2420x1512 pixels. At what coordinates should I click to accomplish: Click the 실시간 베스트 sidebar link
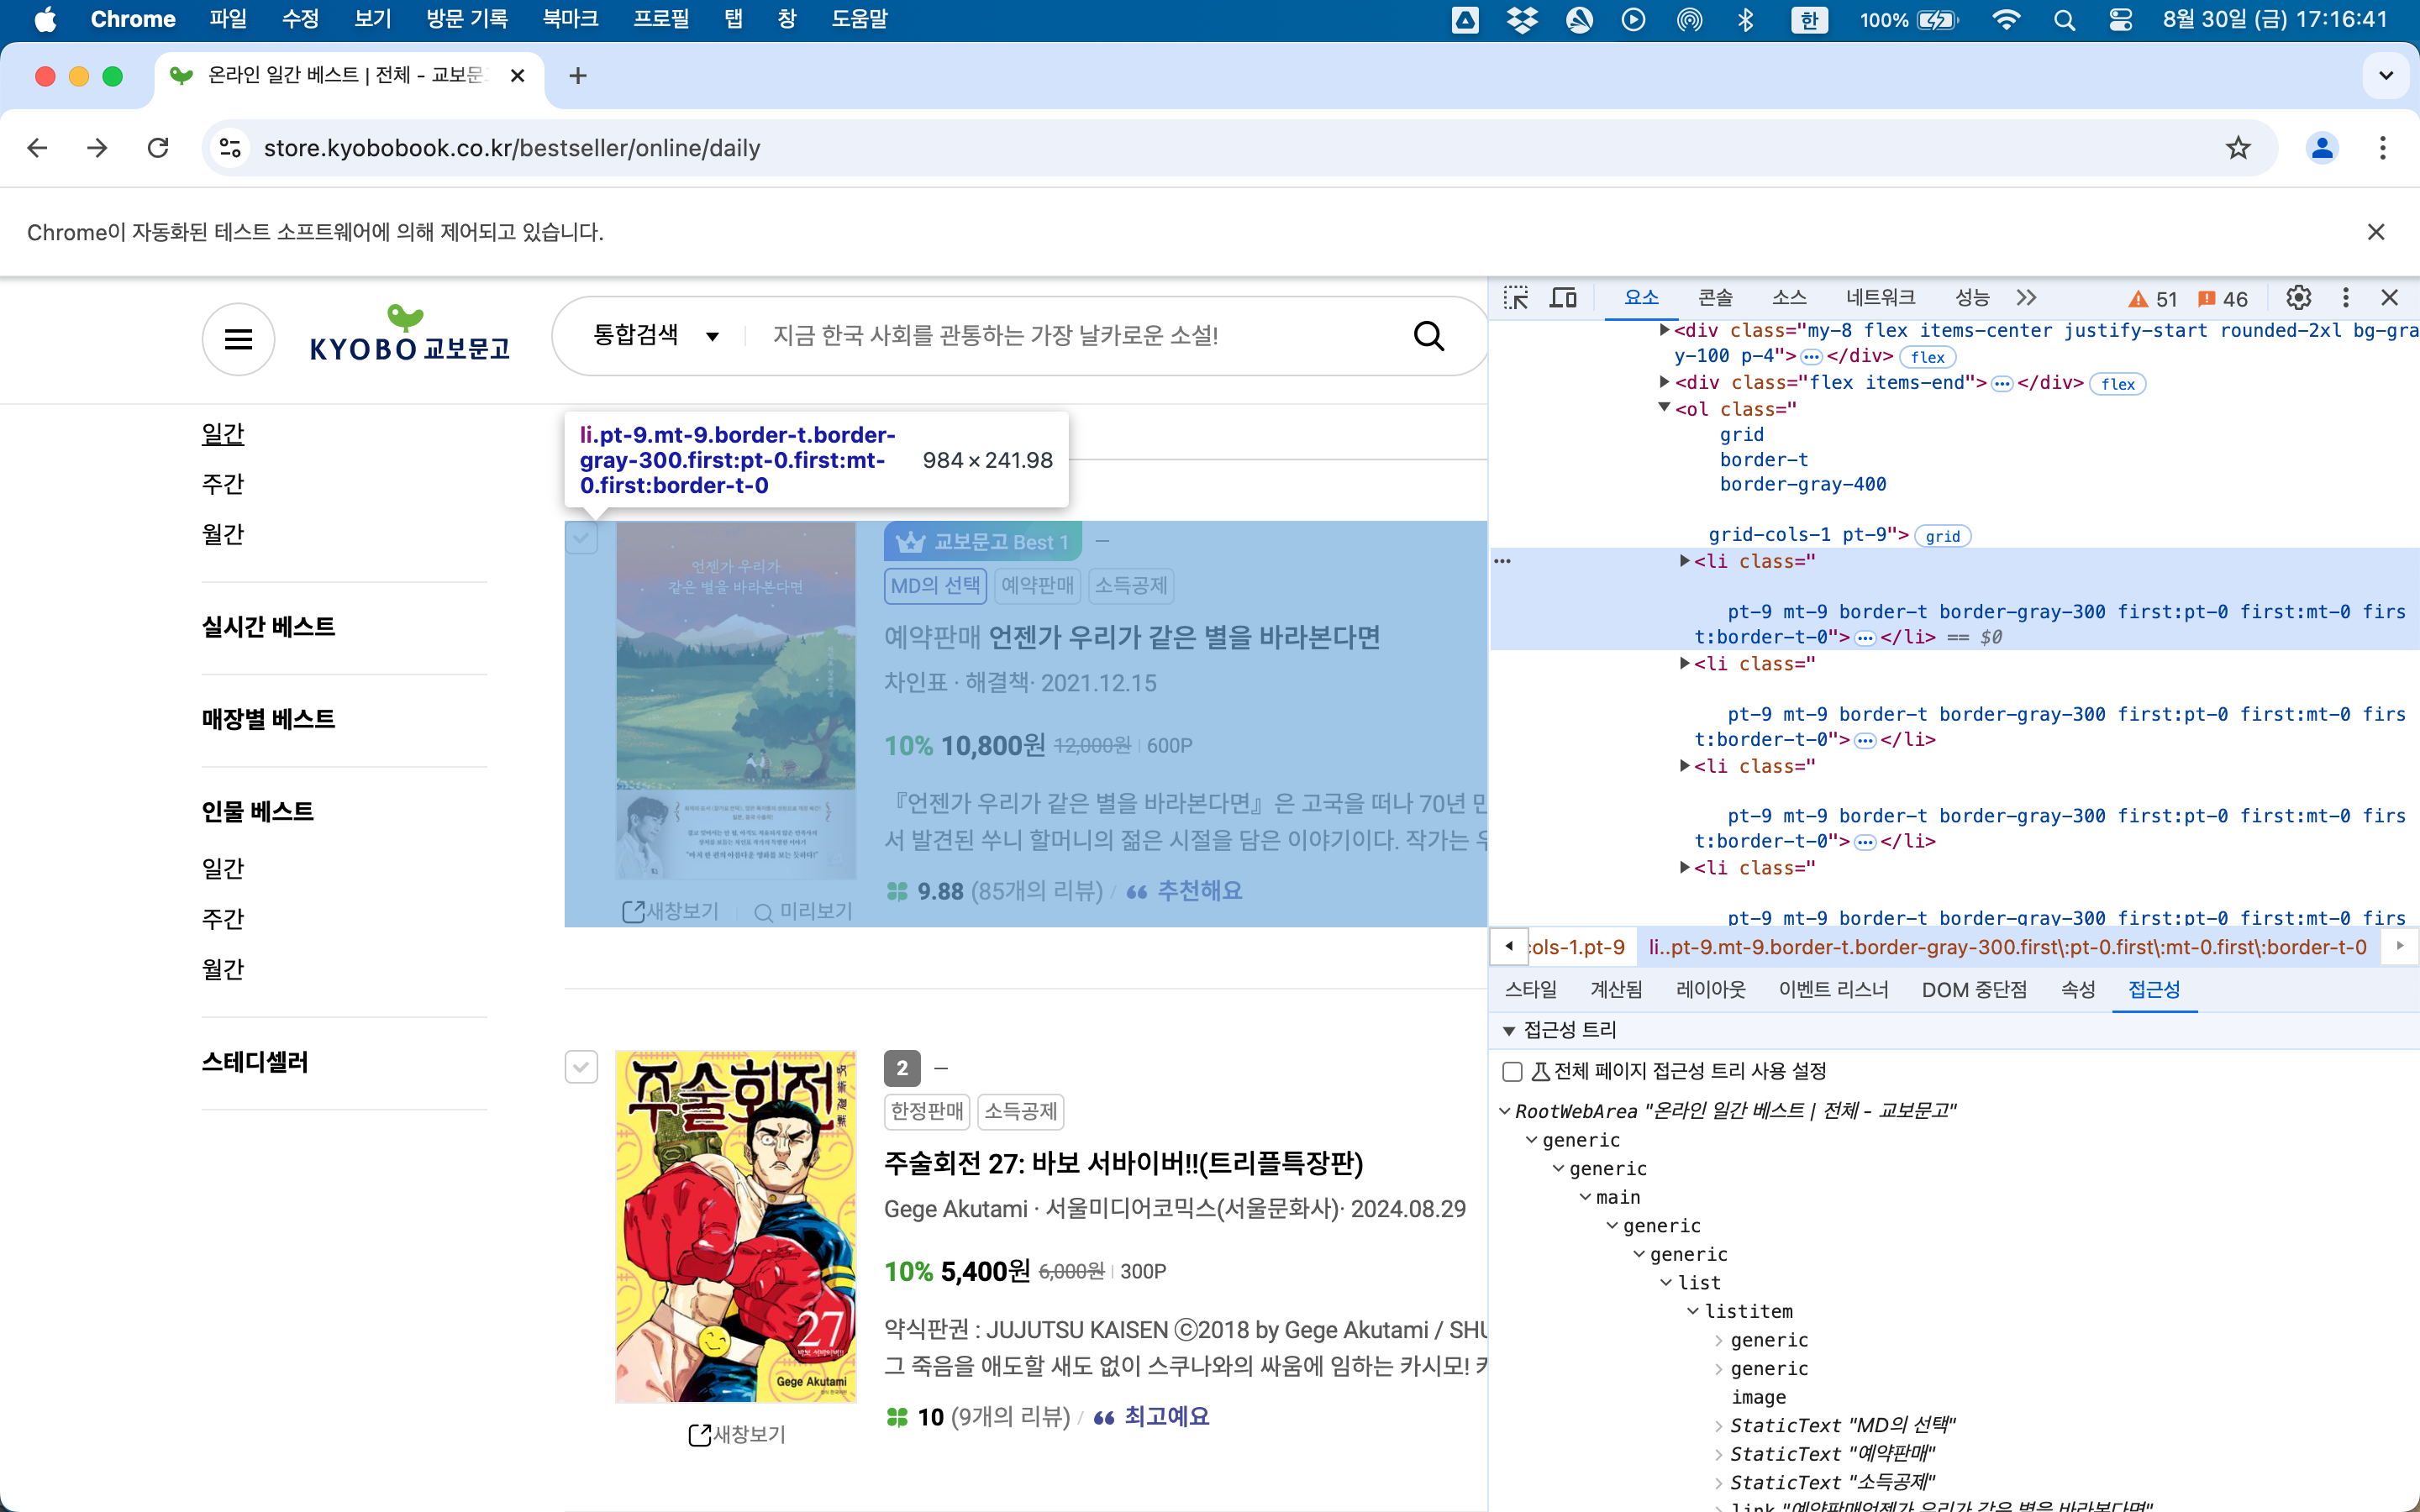(x=268, y=627)
